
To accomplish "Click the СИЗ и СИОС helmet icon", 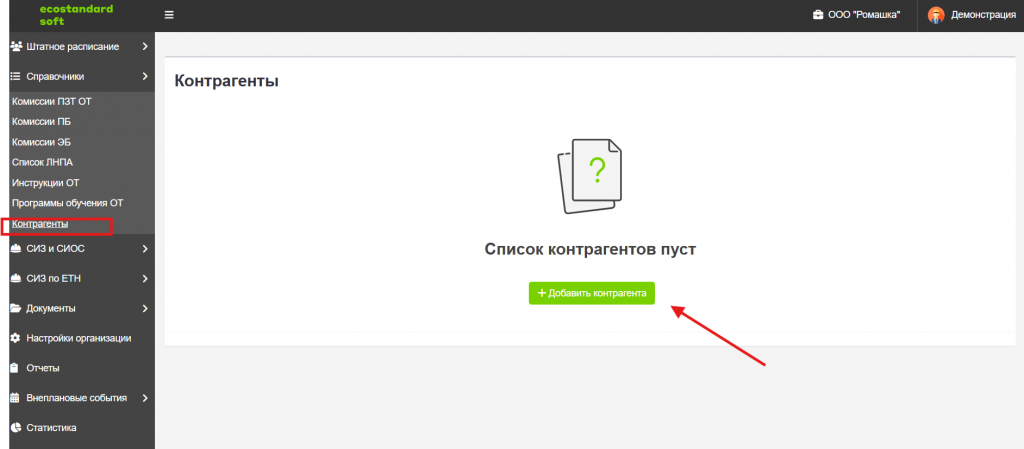I will click(16, 249).
